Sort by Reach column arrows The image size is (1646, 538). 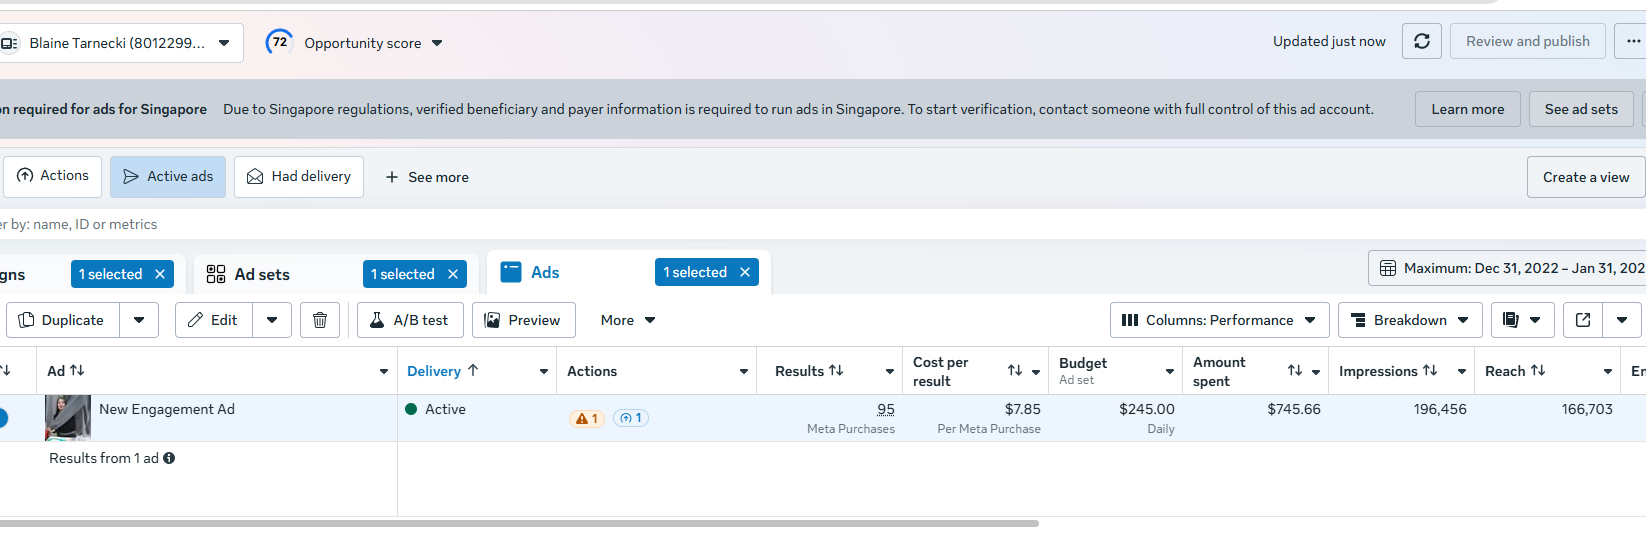(x=1538, y=371)
